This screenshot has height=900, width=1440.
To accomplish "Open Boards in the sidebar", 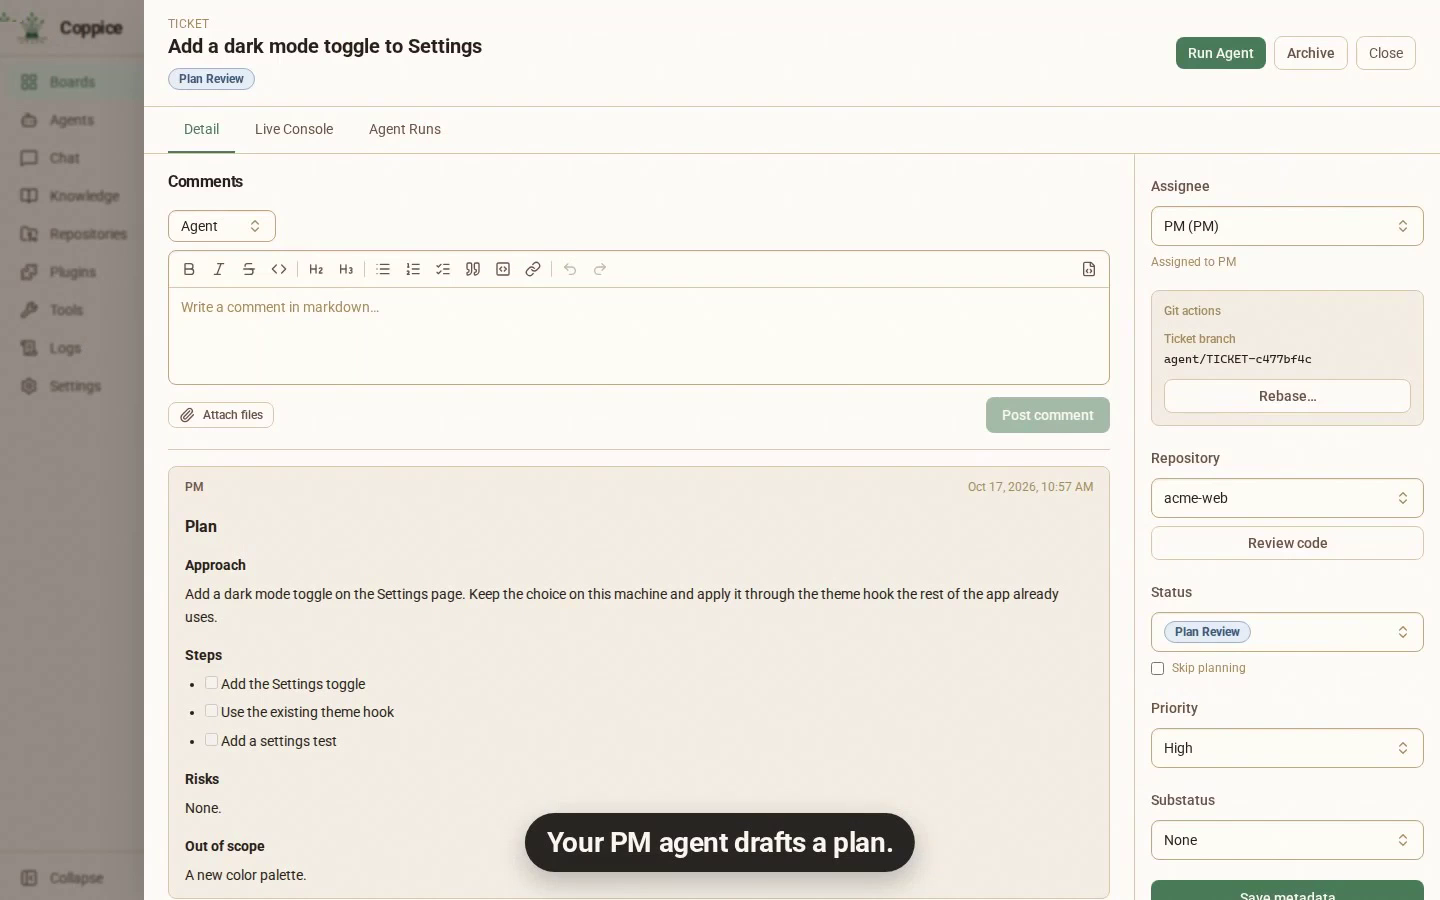I will [72, 82].
